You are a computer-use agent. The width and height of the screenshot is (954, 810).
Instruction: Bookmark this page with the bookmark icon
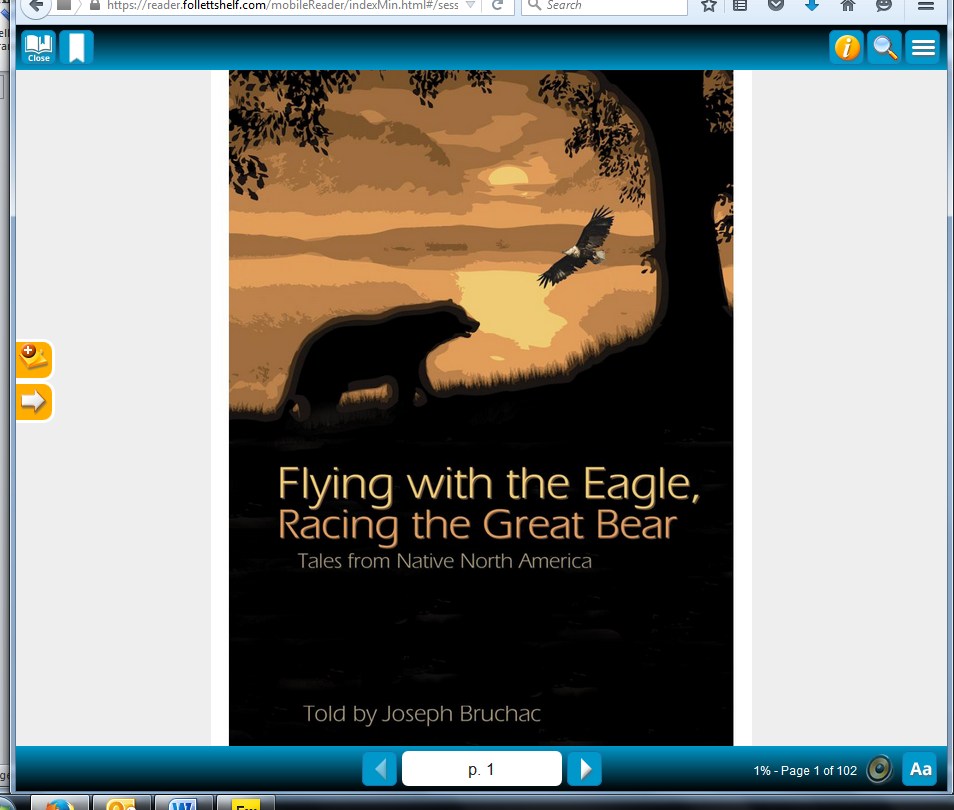(77, 47)
